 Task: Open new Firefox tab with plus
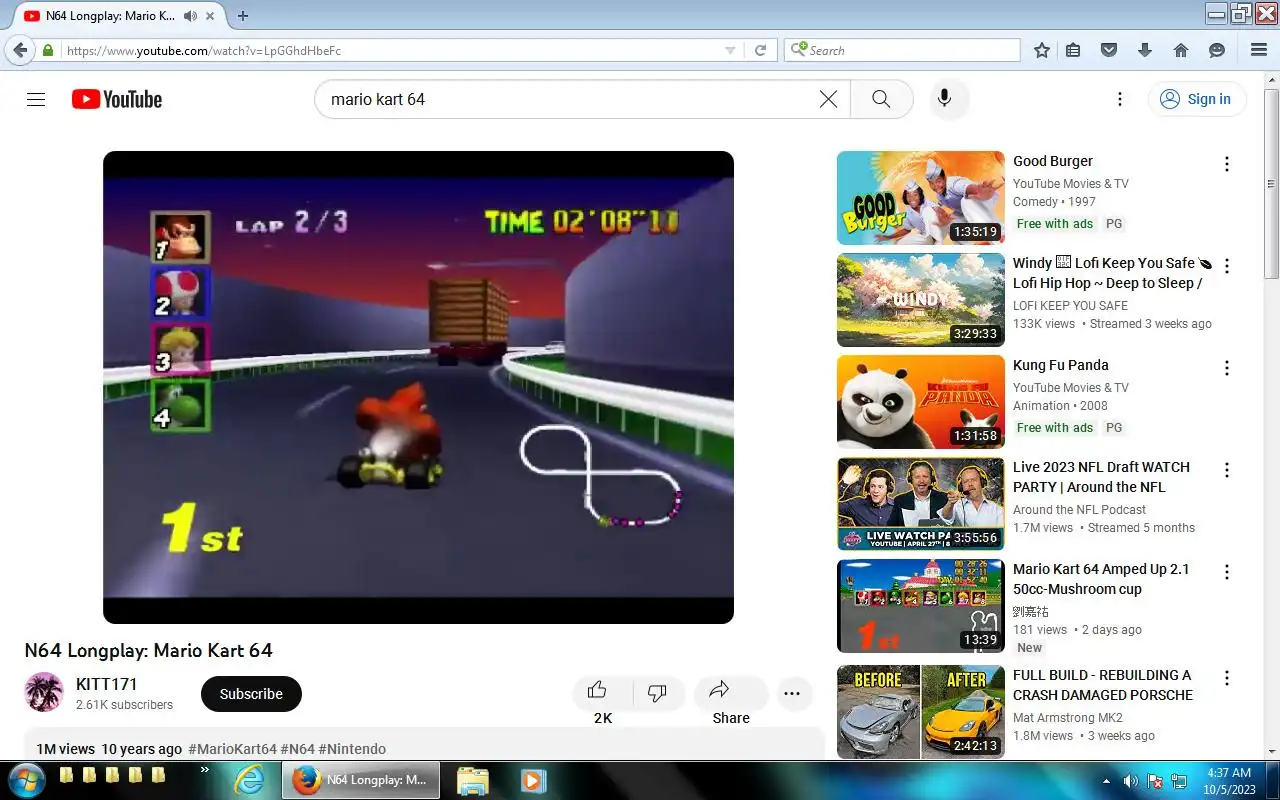(x=243, y=16)
